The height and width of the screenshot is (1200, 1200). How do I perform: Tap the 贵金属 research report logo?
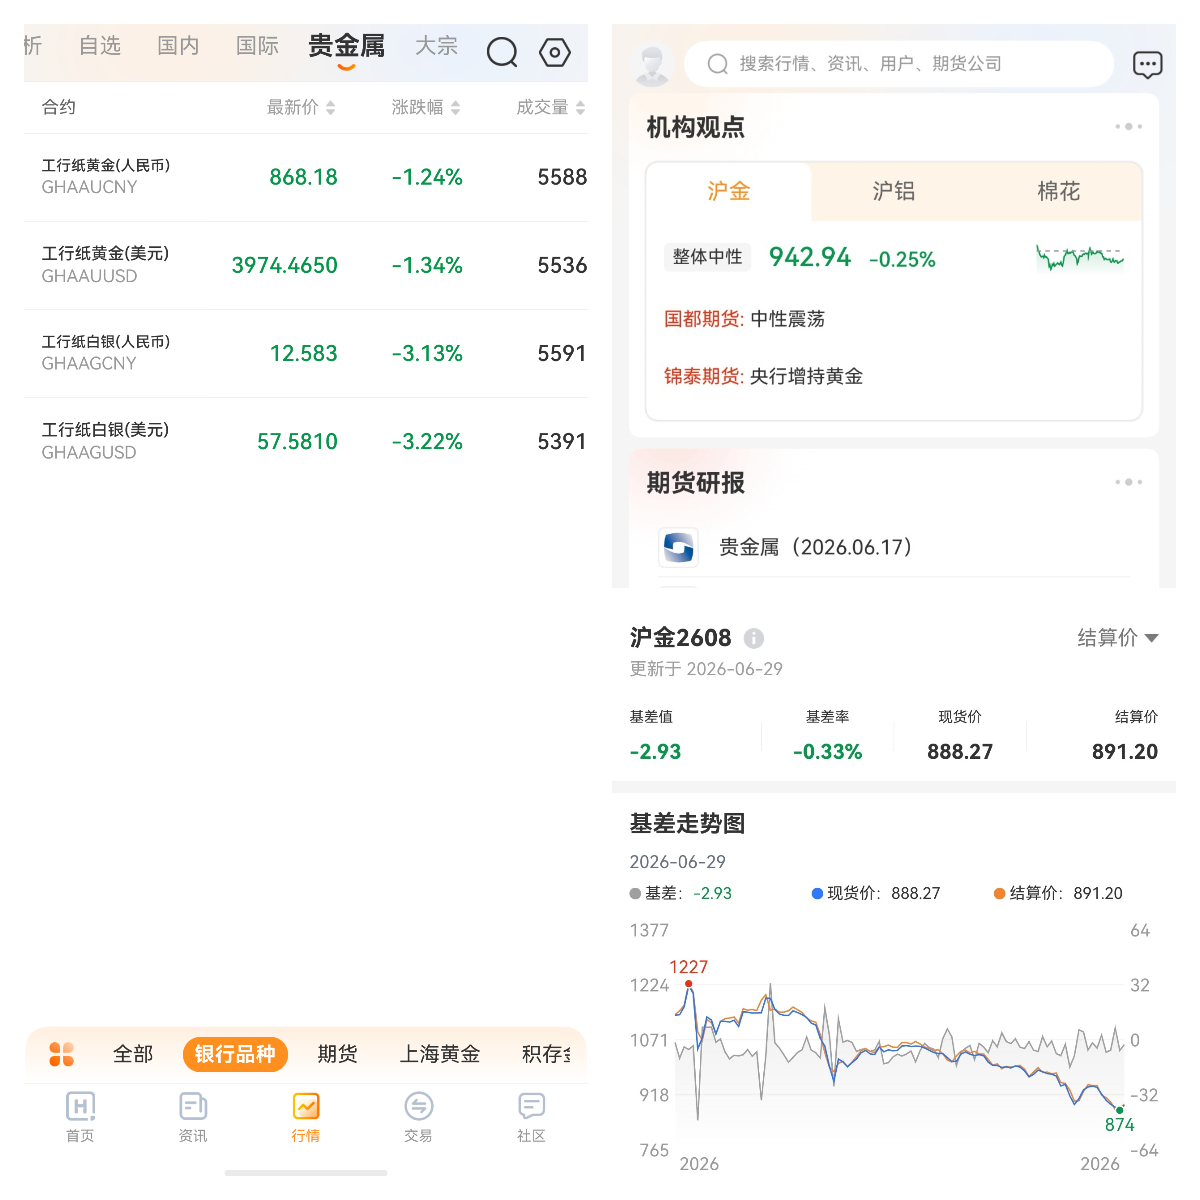click(x=679, y=547)
